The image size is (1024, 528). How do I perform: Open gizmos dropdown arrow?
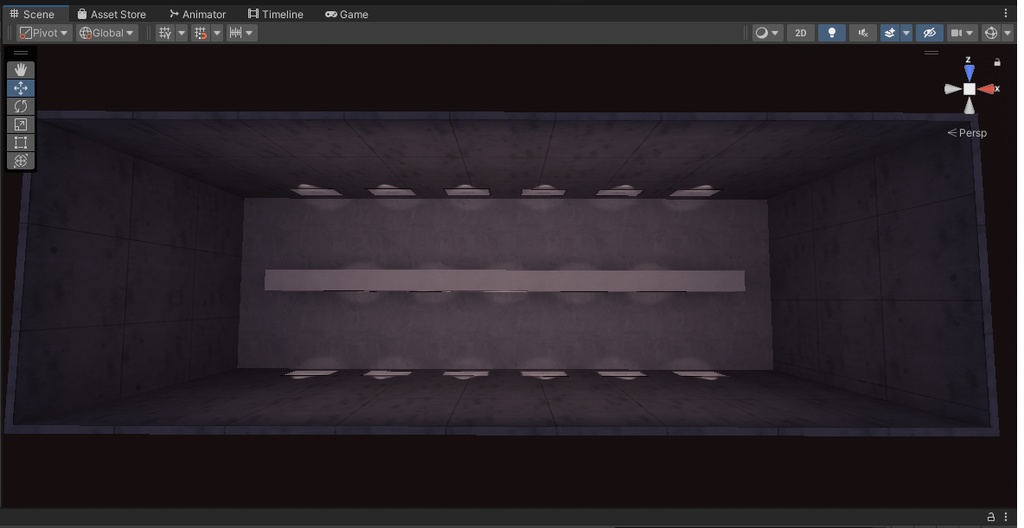coord(1007,33)
